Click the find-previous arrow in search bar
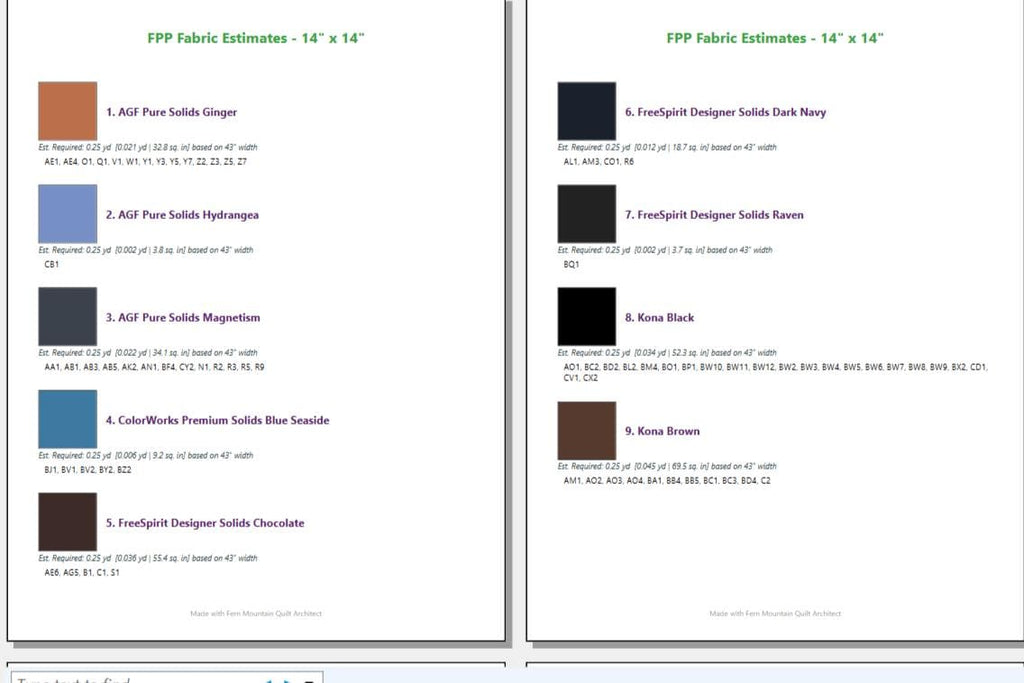The image size is (1024, 683). (268, 680)
